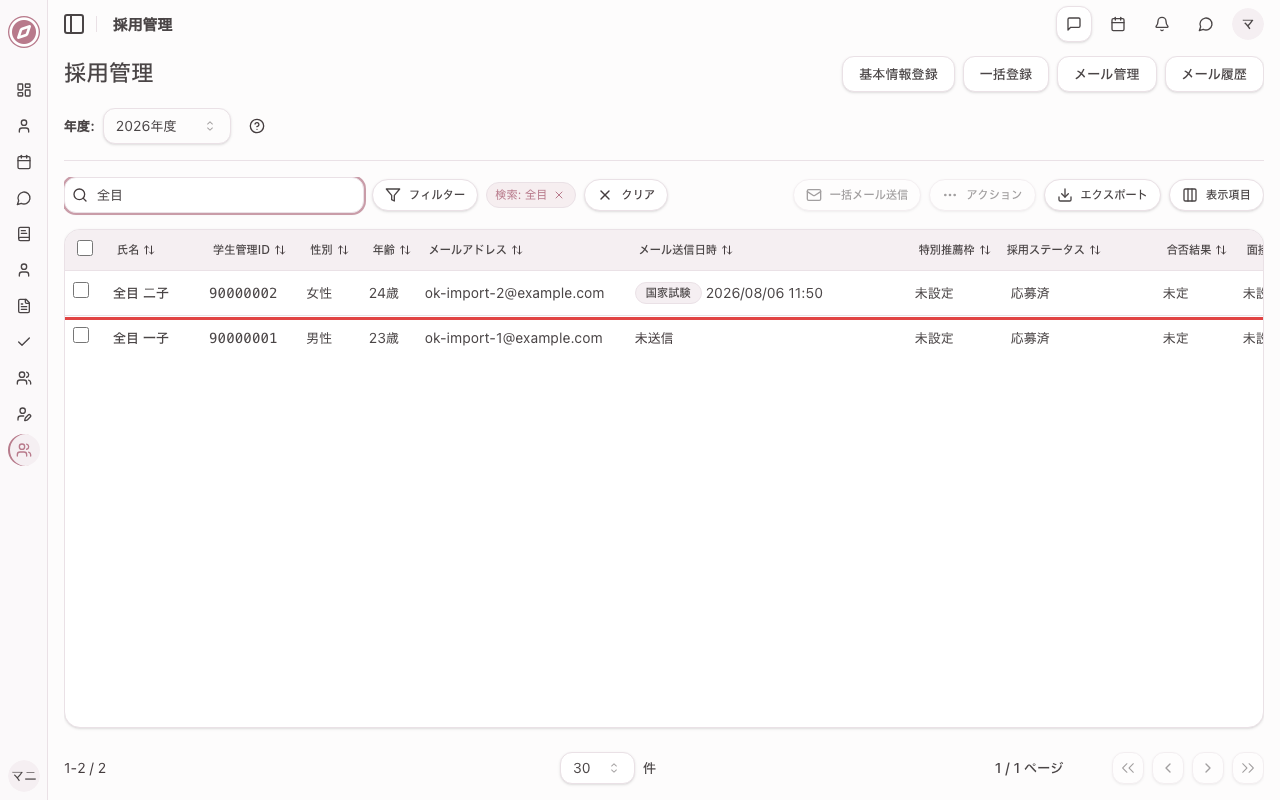Sort the table by 学生管理ID
Screen dimensions: 1280x800
click(x=249, y=250)
